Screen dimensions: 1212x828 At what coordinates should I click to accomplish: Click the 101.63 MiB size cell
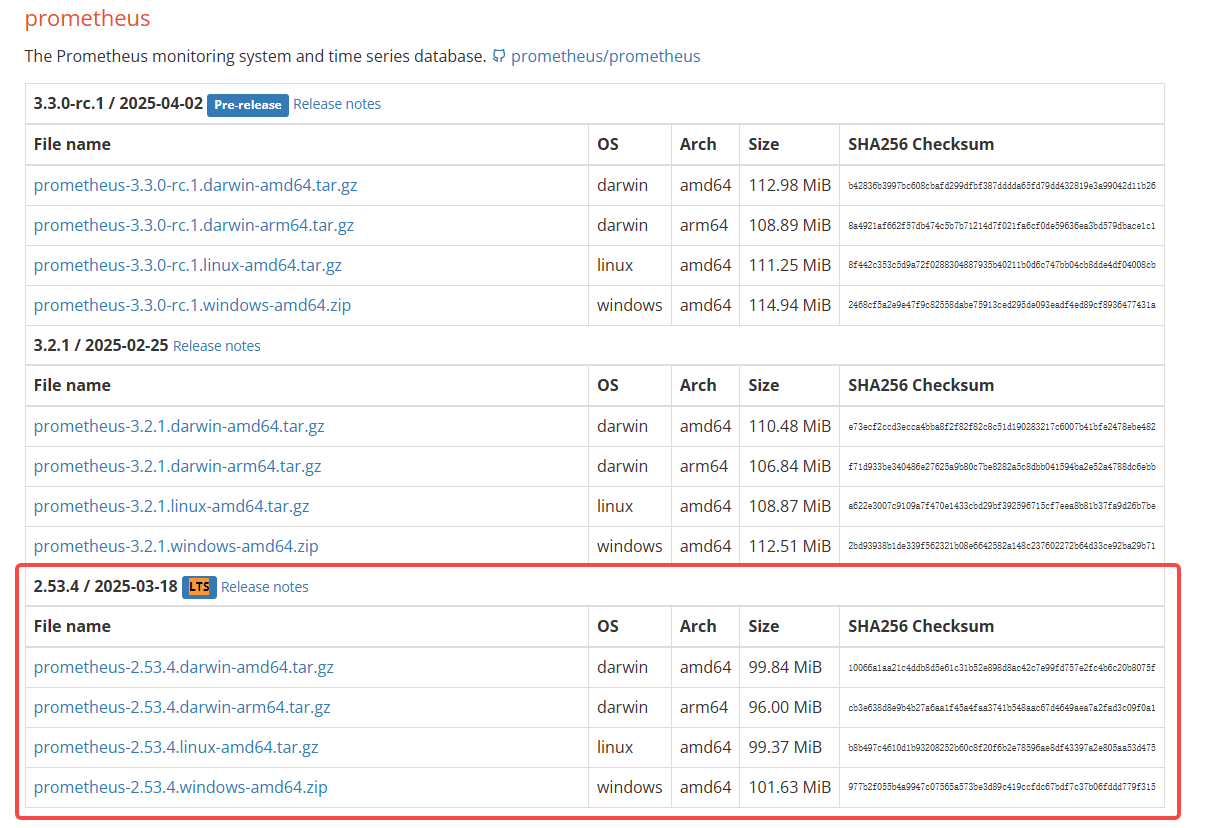point(790,787)
